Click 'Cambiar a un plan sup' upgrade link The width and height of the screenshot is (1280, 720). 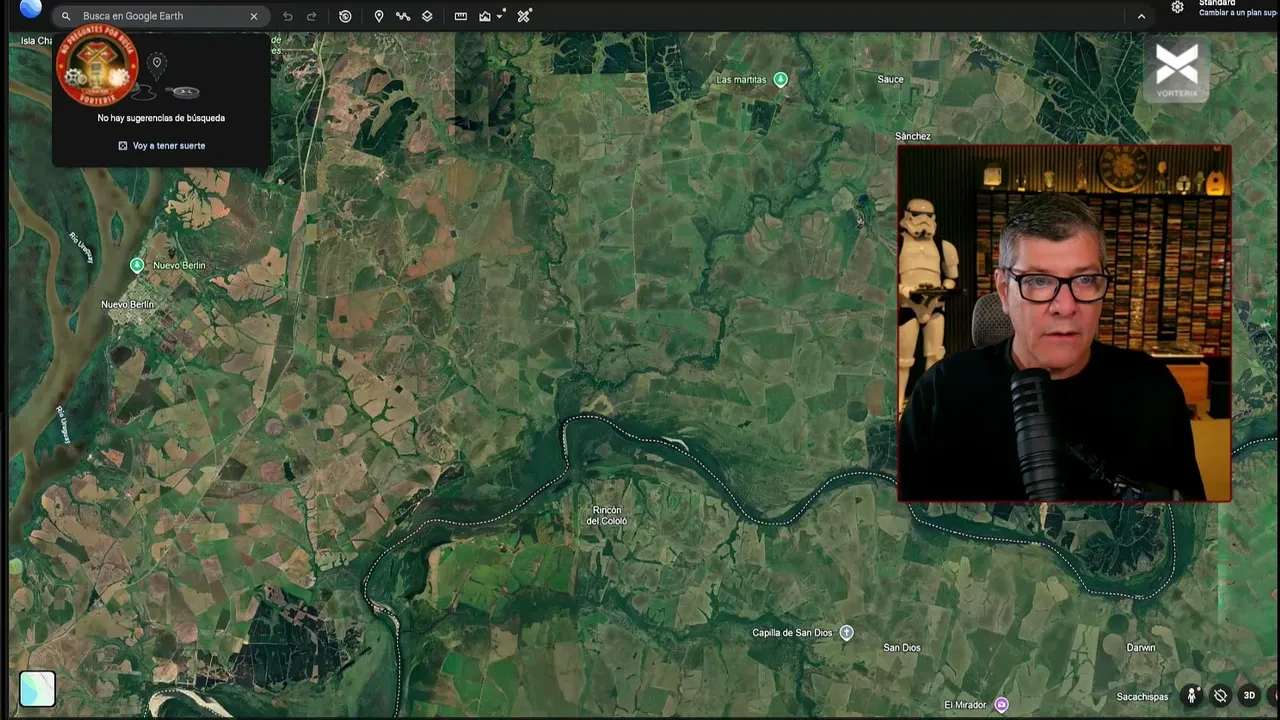(1238, 13)
